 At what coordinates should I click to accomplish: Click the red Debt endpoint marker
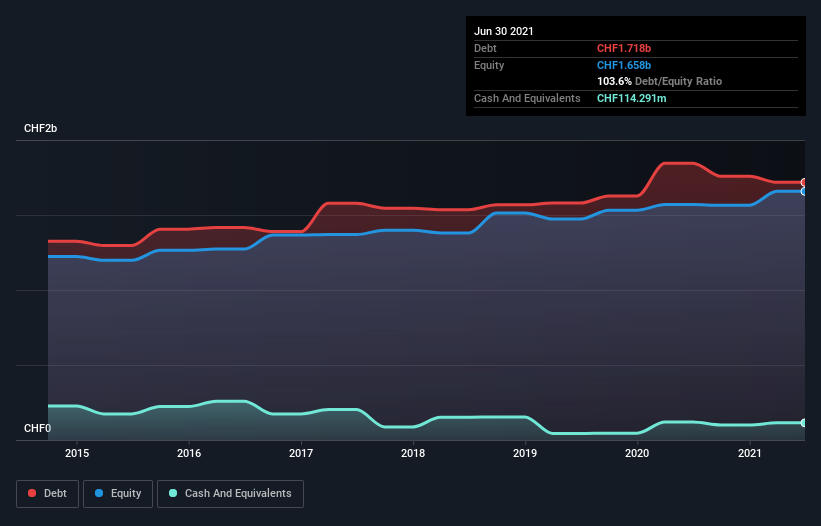pyautogui.click(x=804, y=183)
